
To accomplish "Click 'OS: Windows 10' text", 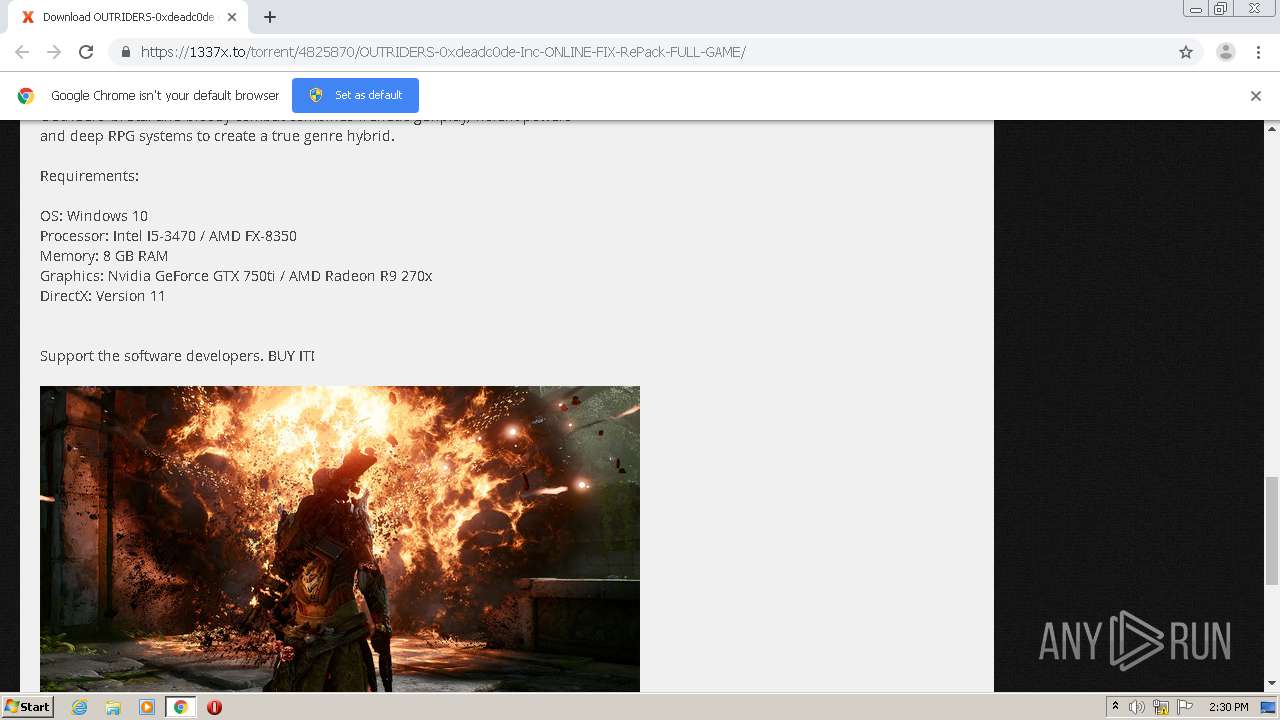I will click(94, 216).
